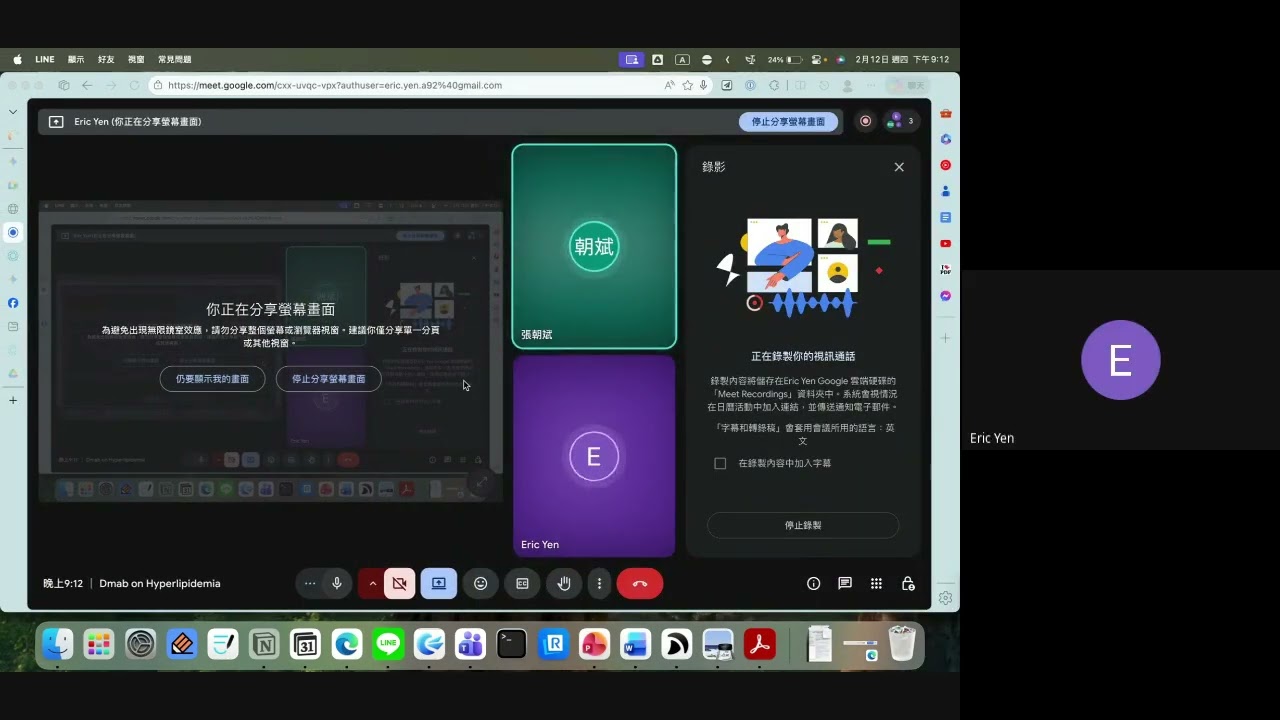Open the 顯示 menu
1280x720 pixels.
[x=76, y=59]
